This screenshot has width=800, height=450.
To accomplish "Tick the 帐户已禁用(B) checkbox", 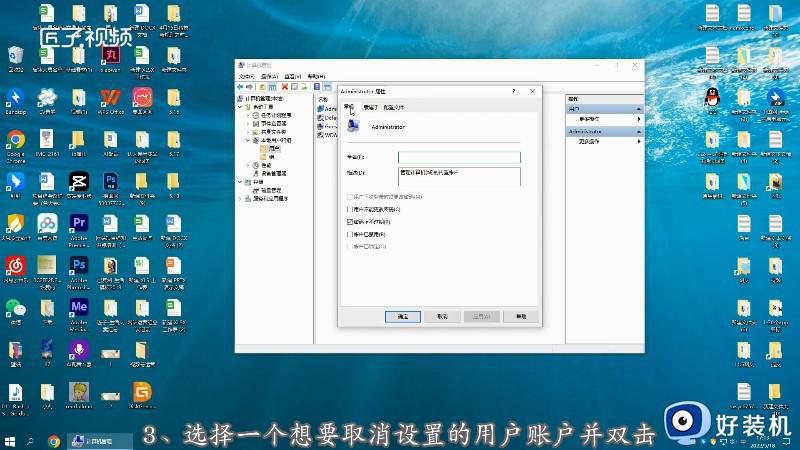I will coord(350,234).
